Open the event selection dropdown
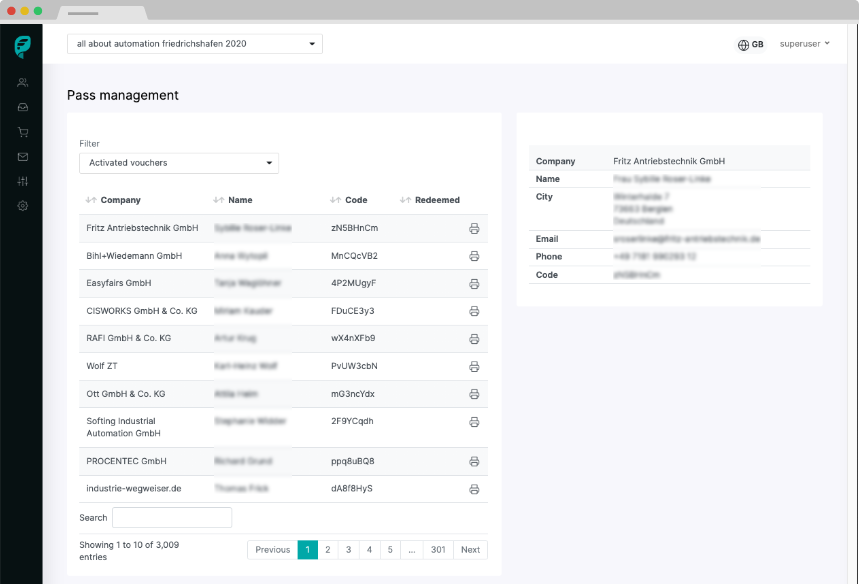Screen dimensions: 859x584 (194, 44)
